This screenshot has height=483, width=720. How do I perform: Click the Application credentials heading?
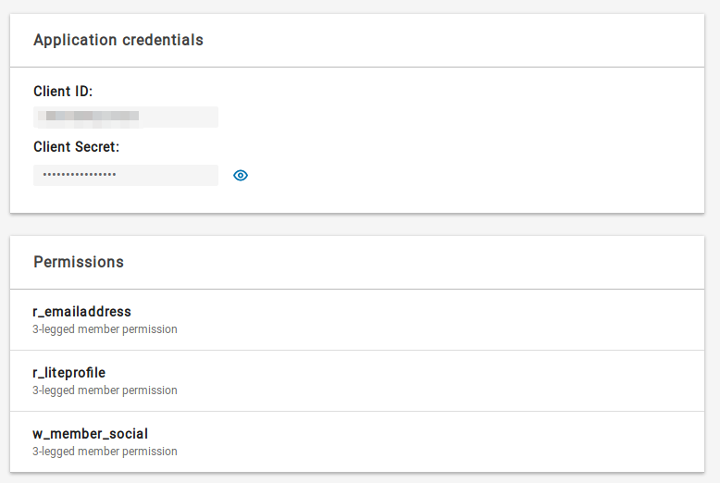pyautogui.click(x=118, y=40)
